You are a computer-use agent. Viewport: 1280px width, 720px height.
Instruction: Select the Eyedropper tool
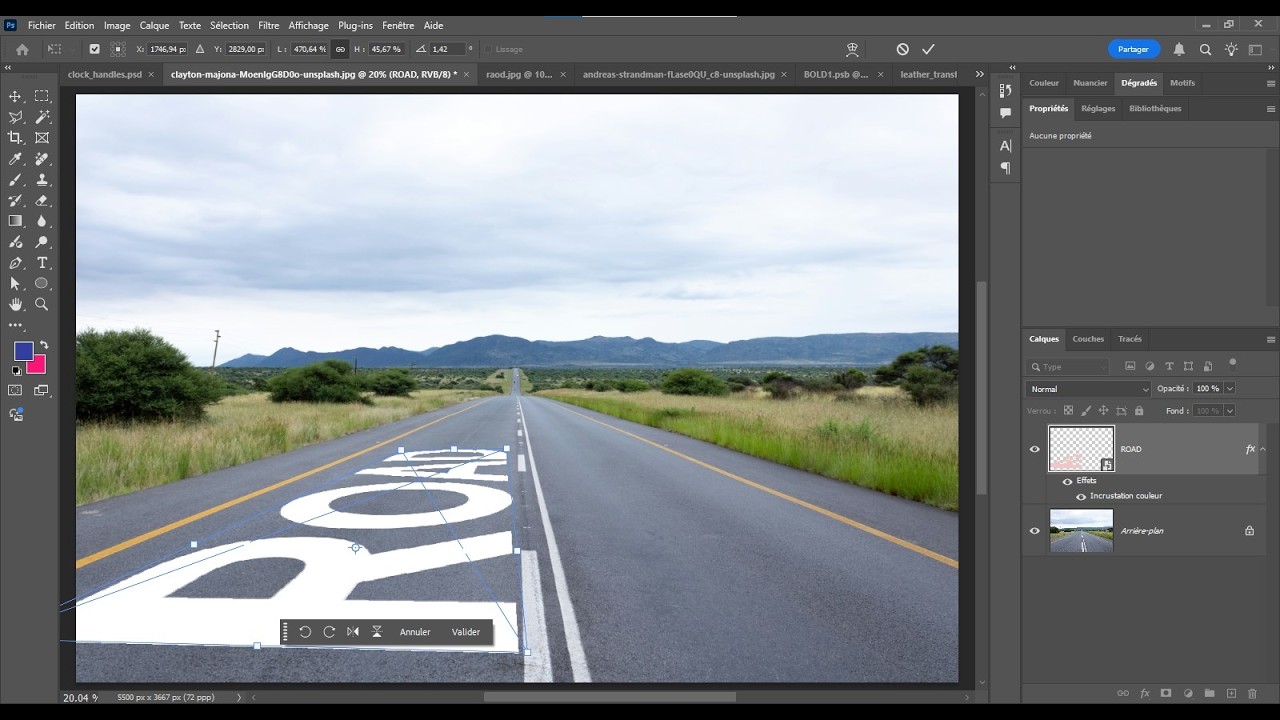[x=15, y=159]
